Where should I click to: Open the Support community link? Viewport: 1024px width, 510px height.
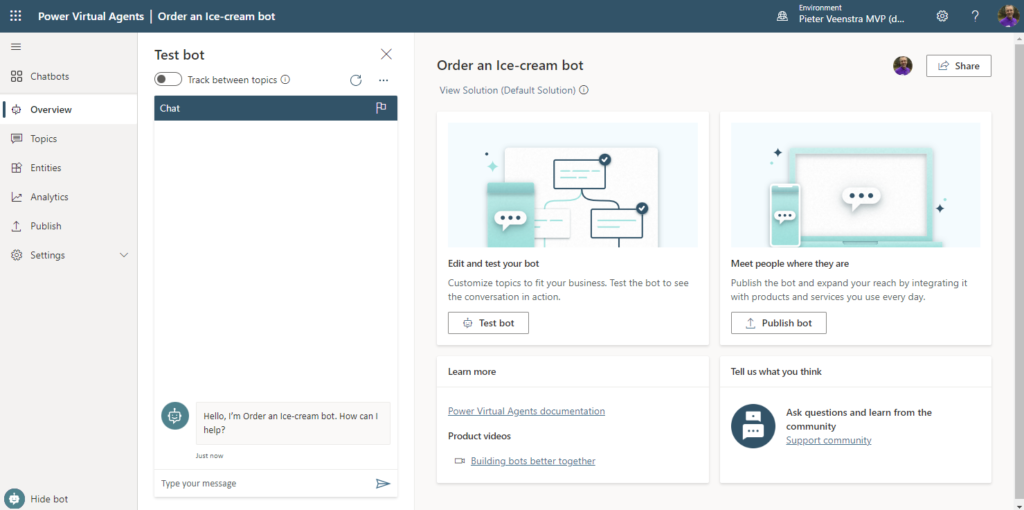829,440
